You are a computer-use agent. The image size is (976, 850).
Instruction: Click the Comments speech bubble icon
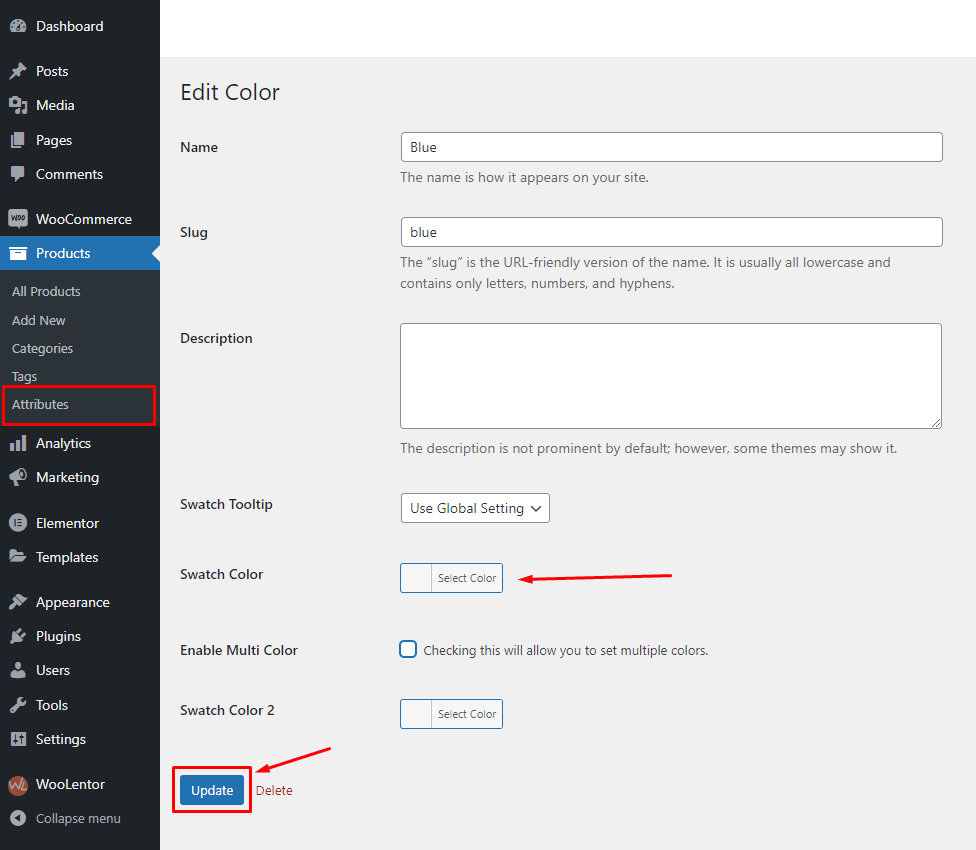click(x=18, y=174)
